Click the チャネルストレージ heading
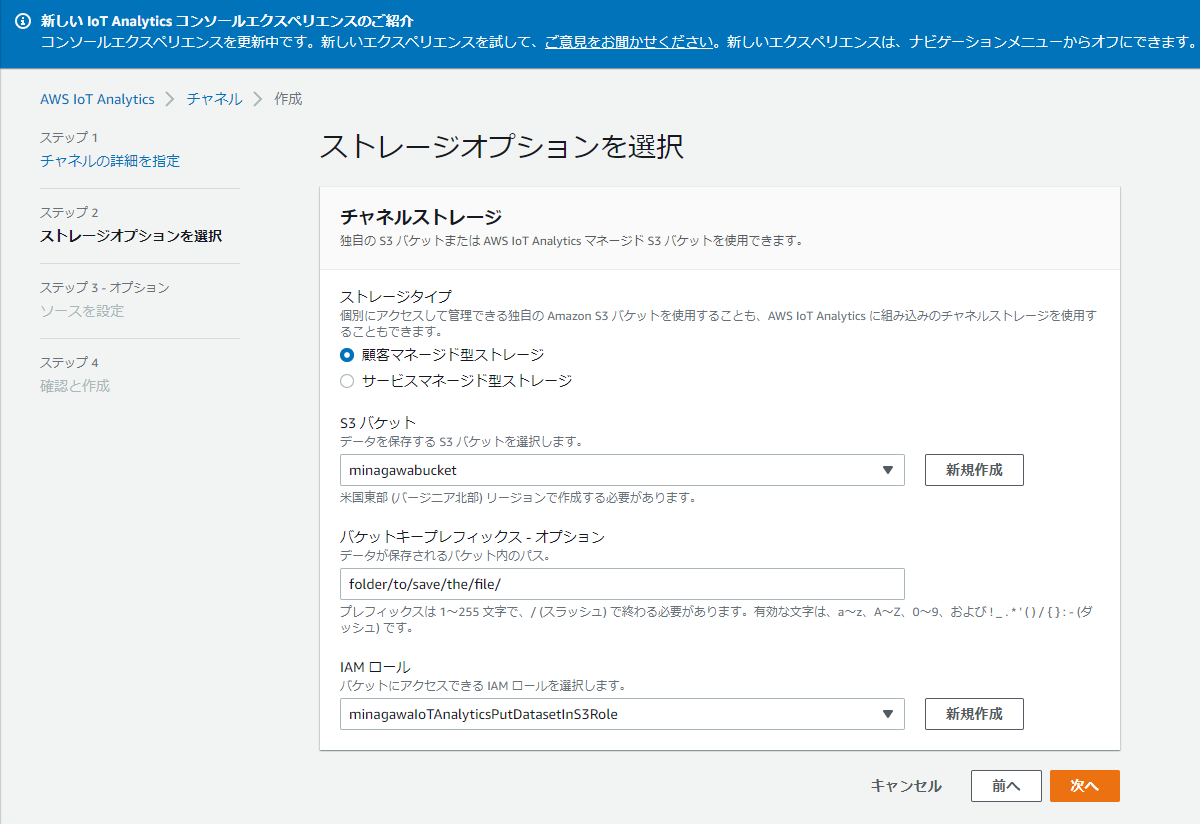The width and height of the screenshot is (1200, 824). coord(421,216)
